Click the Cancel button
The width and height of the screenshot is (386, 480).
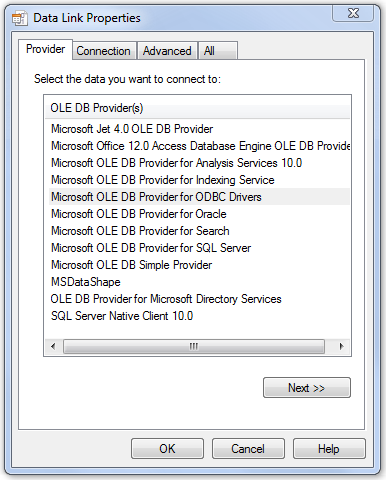[248, 449]
